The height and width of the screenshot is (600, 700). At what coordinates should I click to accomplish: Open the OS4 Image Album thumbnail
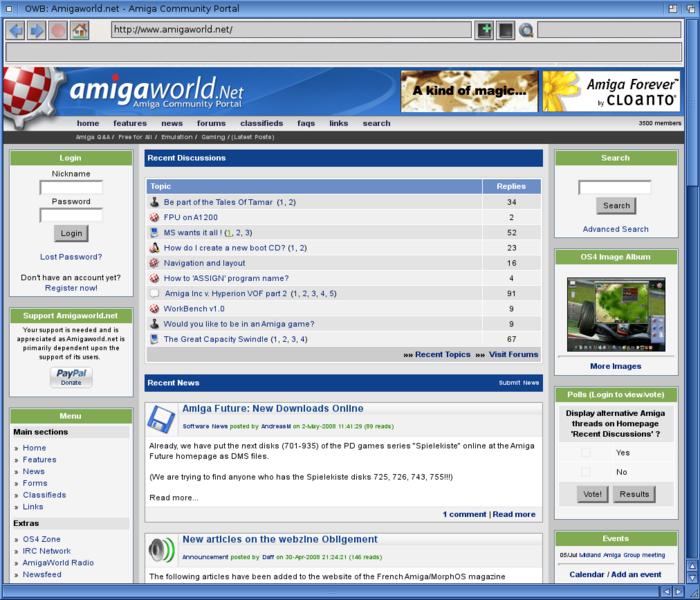pyautogui.click(x=615, y=313)
